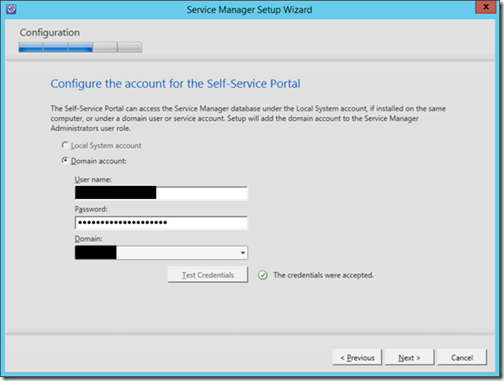Image resolution: width=504 pixels, height=381 pixels.
Task: Click into the Password field
Action: pos(161,223)
